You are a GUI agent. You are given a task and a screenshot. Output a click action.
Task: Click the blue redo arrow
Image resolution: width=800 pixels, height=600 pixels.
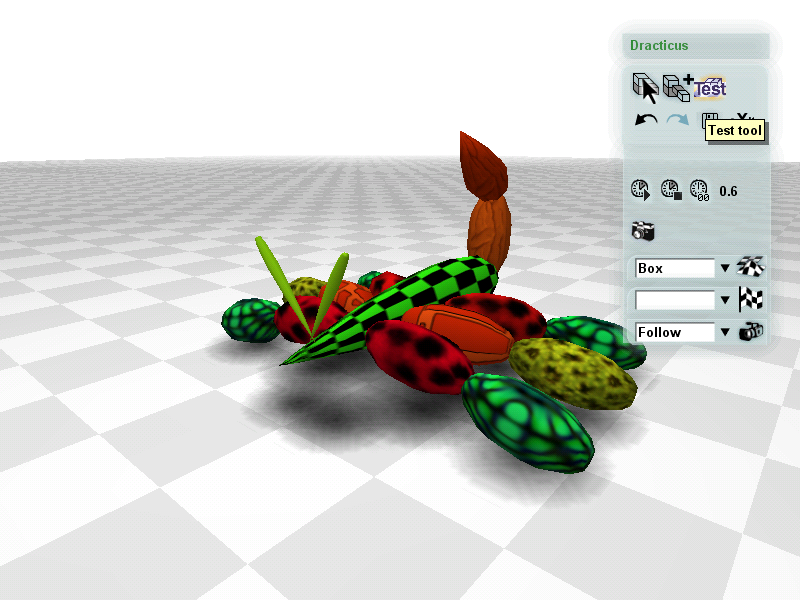[x=678, y=119]
